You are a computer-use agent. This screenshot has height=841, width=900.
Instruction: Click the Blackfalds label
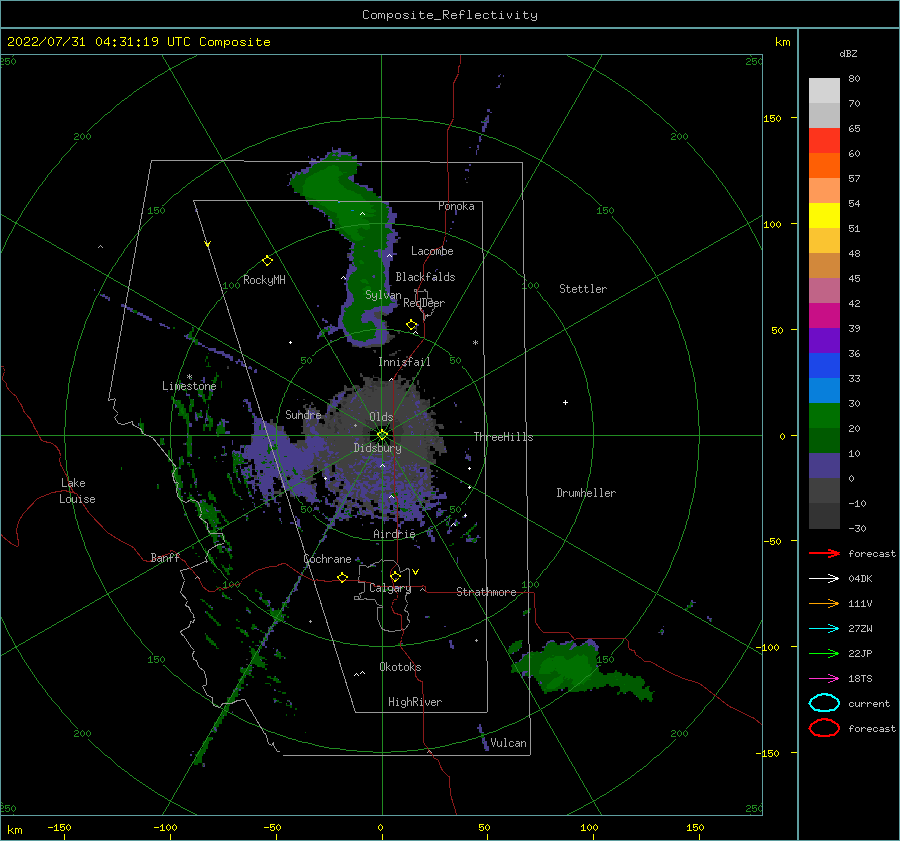(425, 277)
